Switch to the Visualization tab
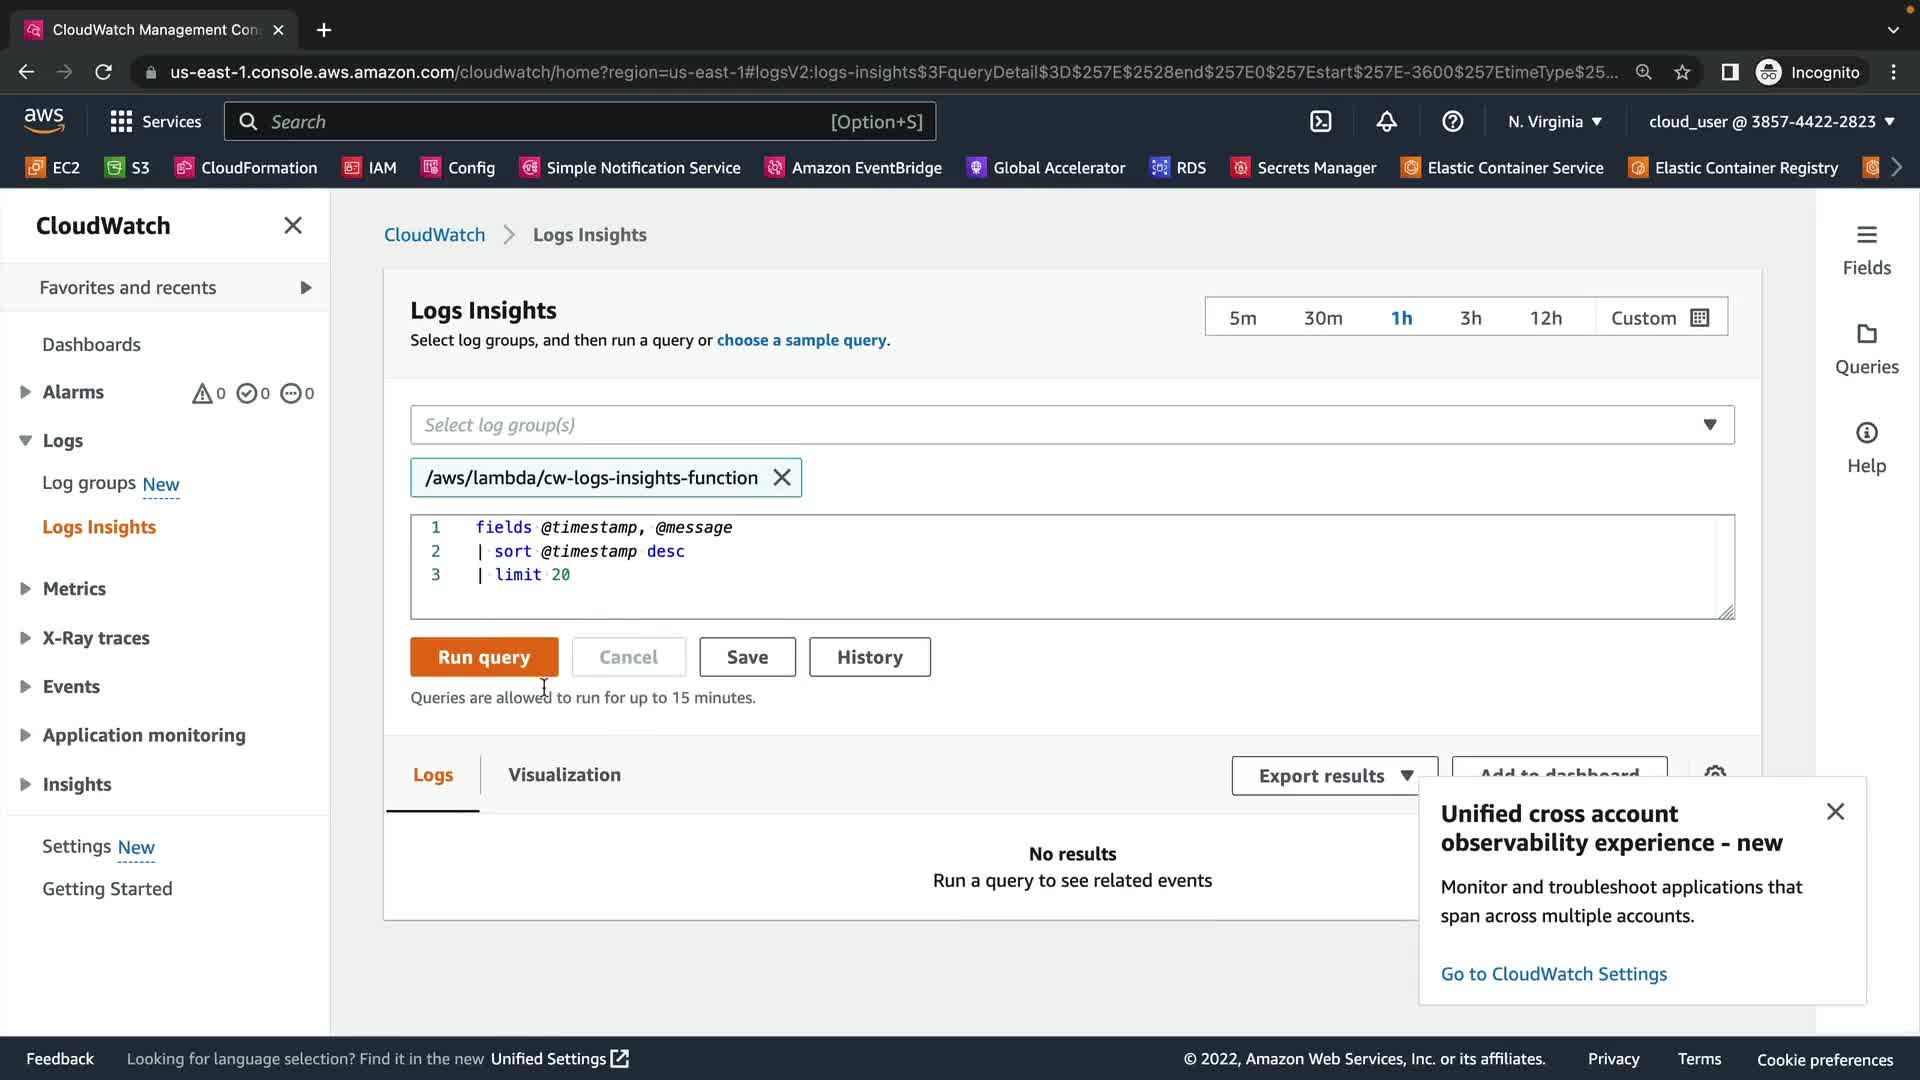 click(564, 775)
